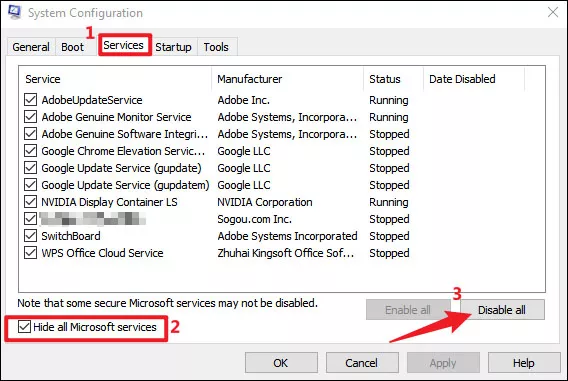Click the Date Disabled column header
The width and height of the screenshot is (568, 381).
click(x=474, y=79)
